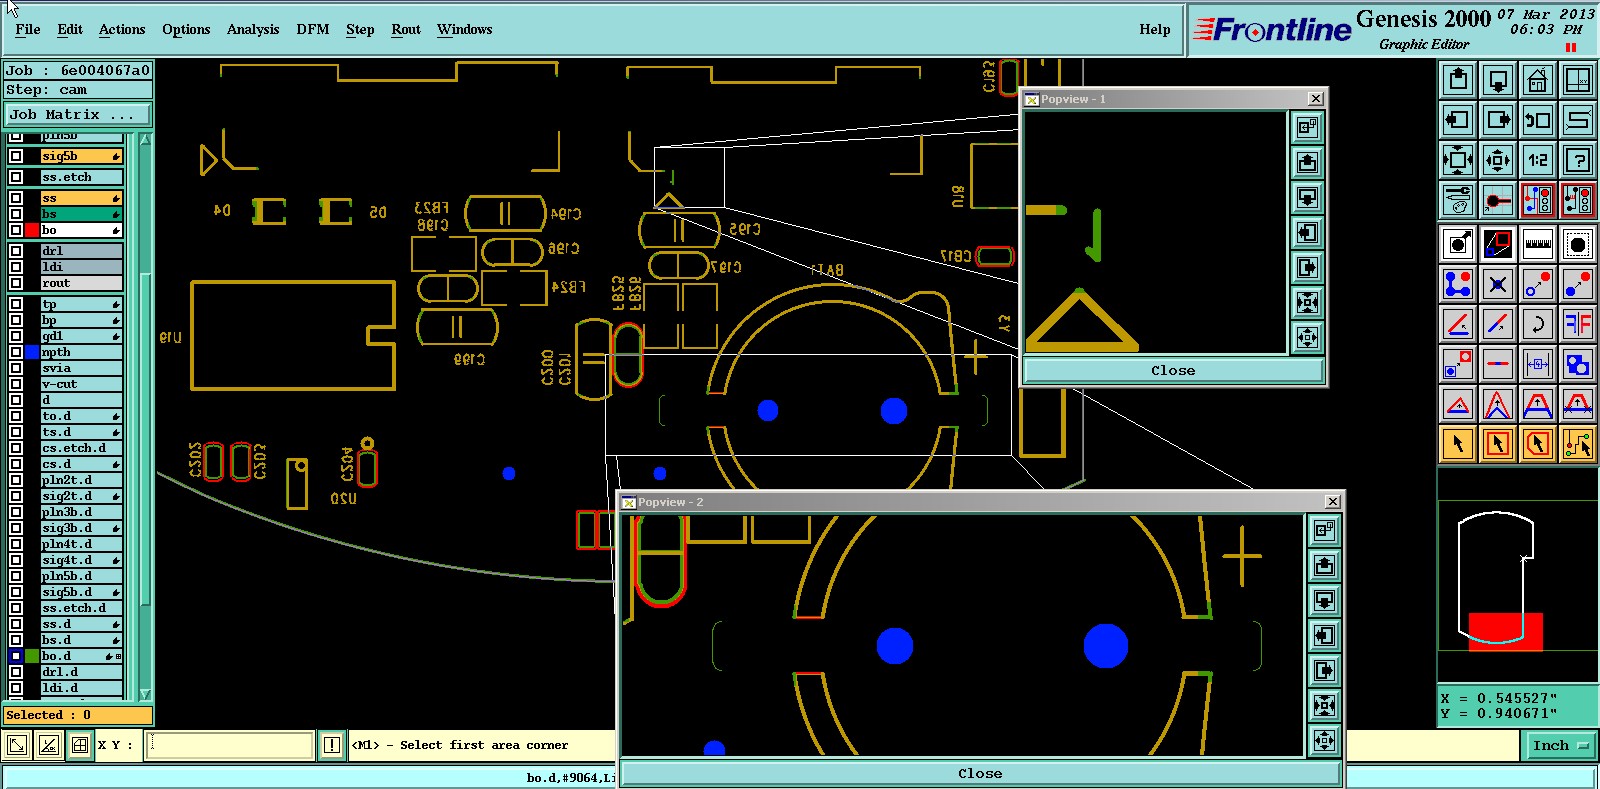Toggle the sig5b layer checkbox
This screenshot has width=1600, height=789.
(16, 156)
